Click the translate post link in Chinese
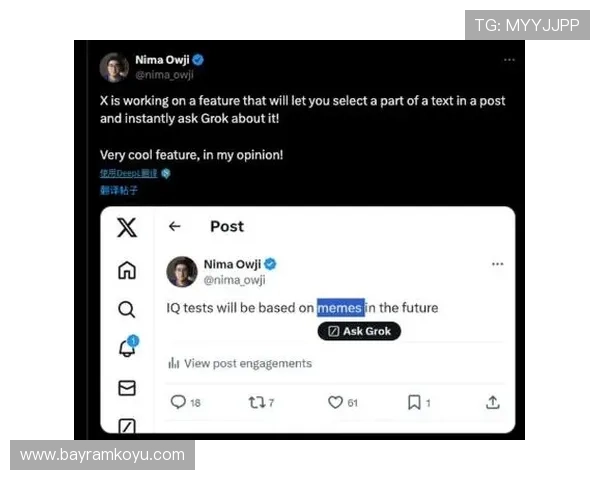 (119, 189)
